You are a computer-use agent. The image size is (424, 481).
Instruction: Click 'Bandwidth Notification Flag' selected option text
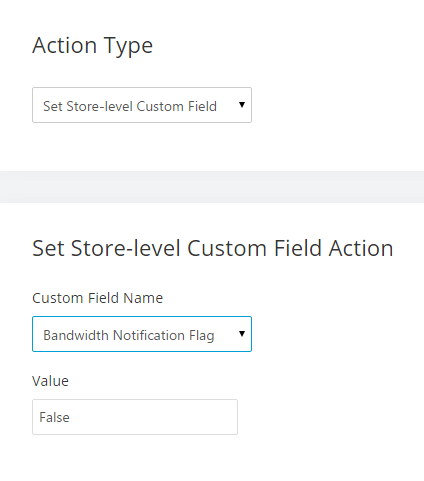pos(129,335)
